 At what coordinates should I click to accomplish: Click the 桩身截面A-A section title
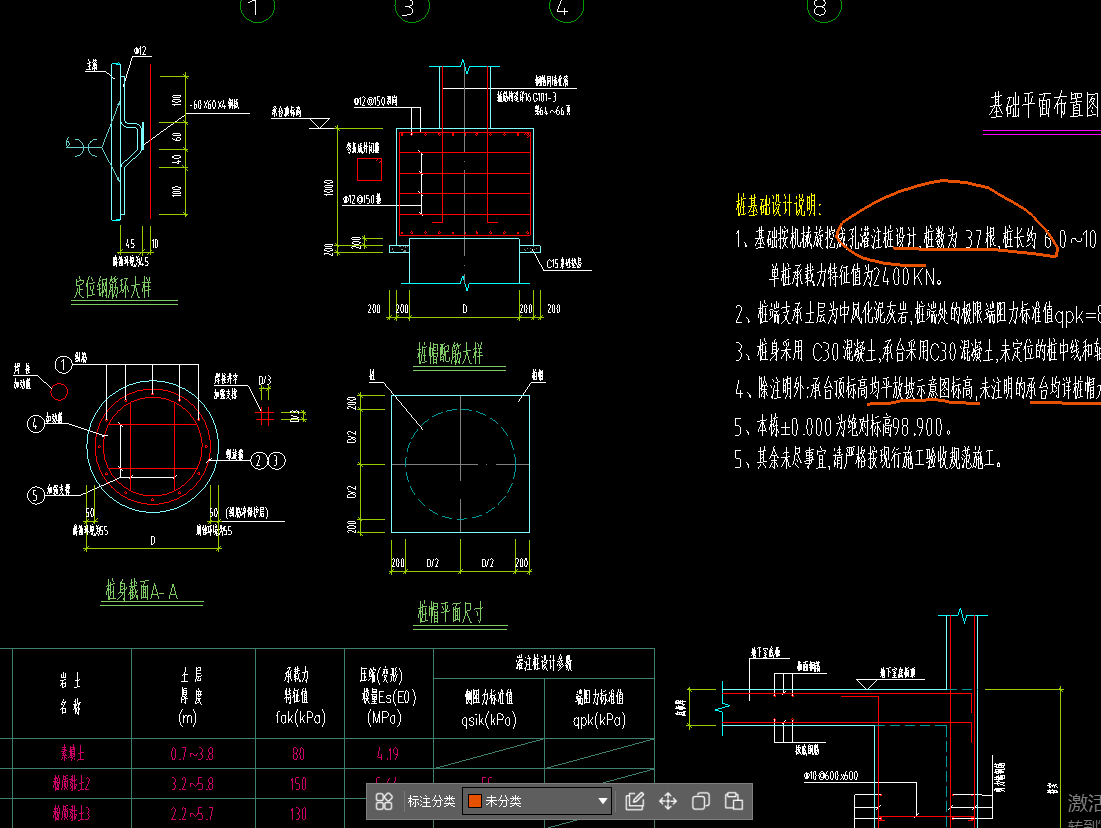pyautogui.click(x=142, y=591)
